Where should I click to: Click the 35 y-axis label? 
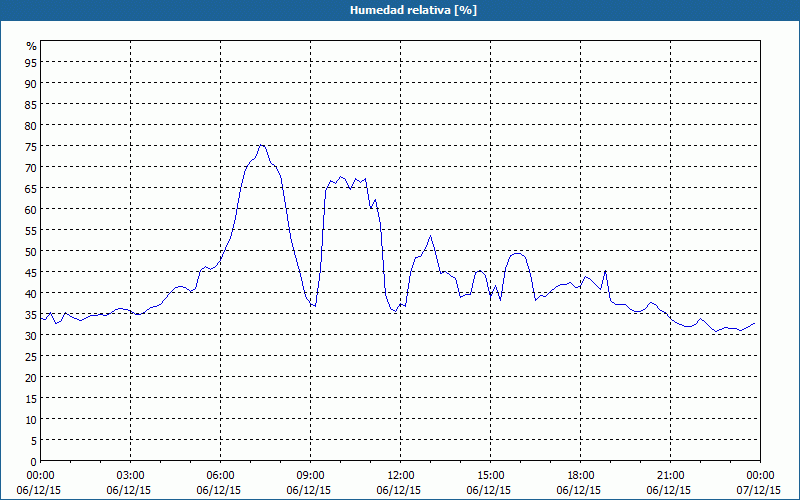coord(31,314)
